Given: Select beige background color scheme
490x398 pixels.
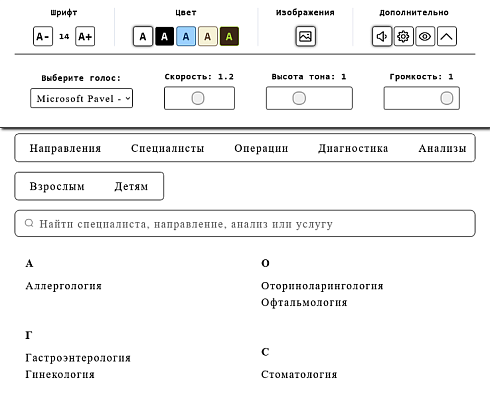Looking at the screenshot, I should [208, 36].
